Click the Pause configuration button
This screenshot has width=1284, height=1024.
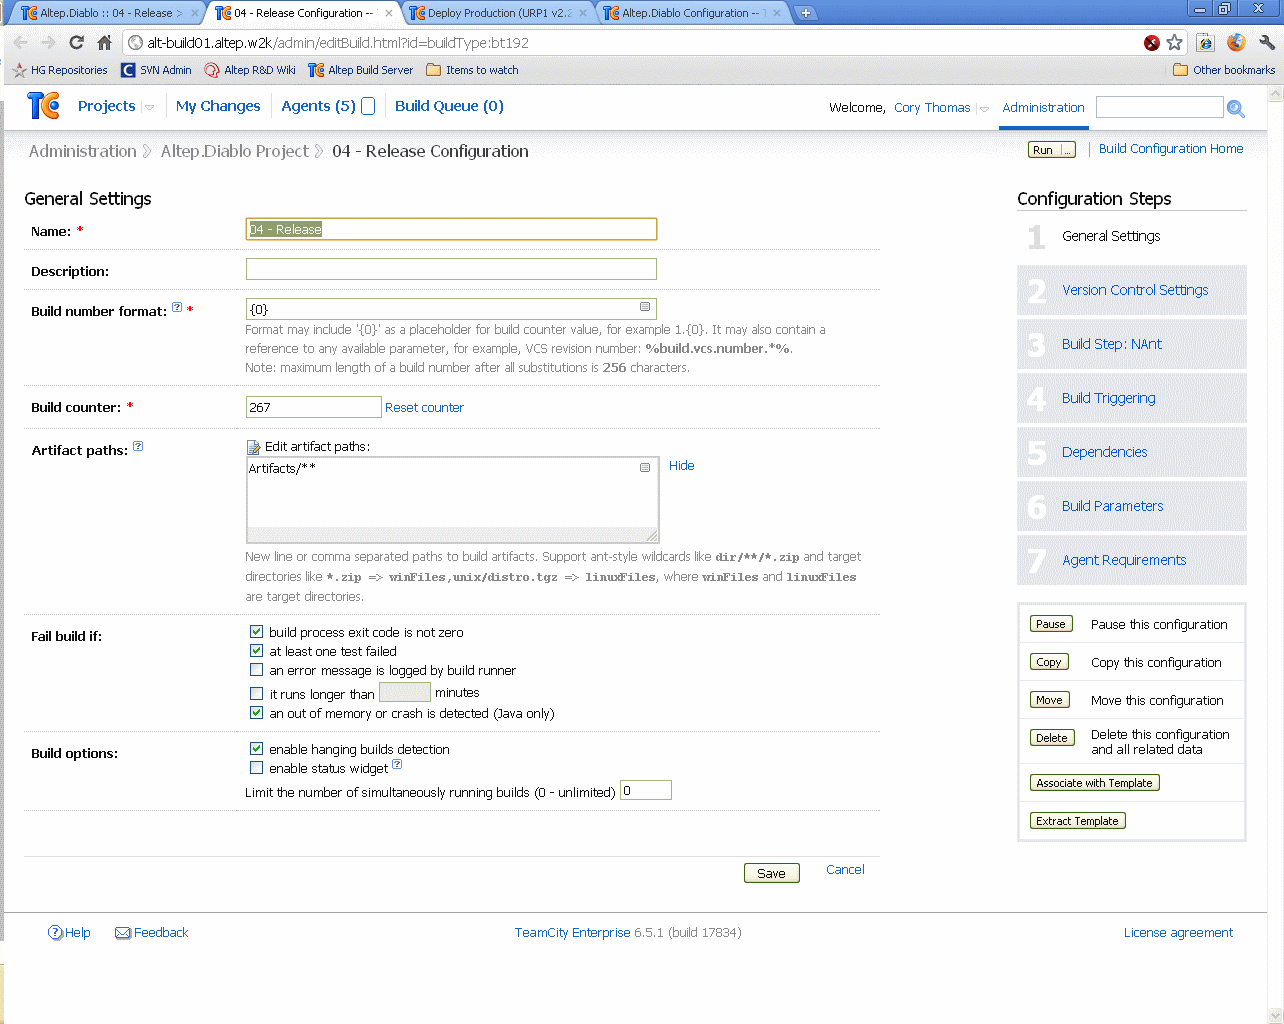coord(1051,624)
